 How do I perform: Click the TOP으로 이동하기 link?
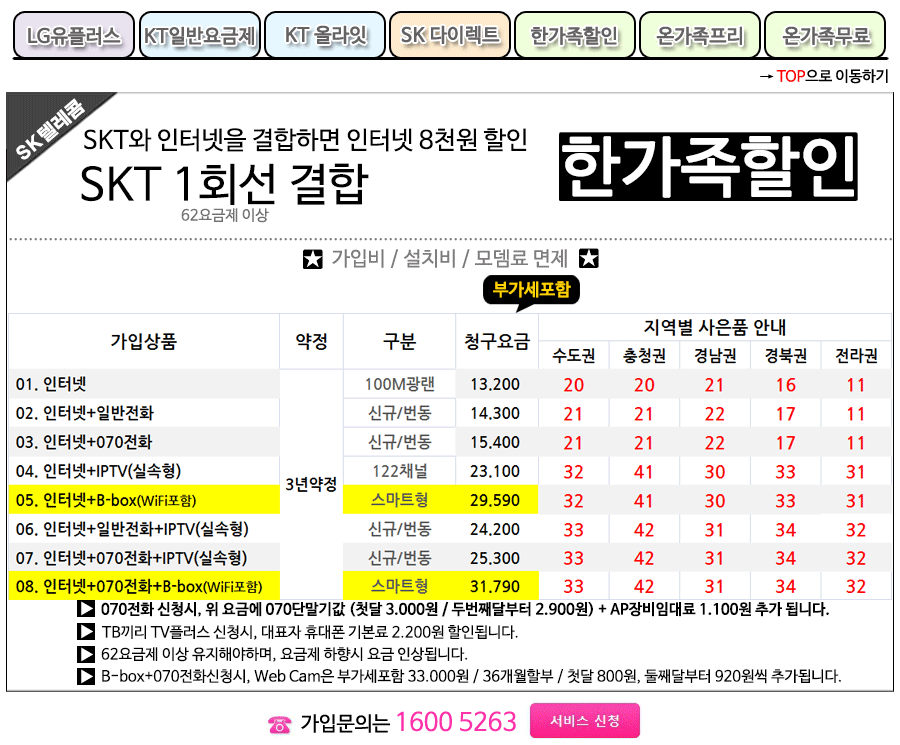point(832,74)
